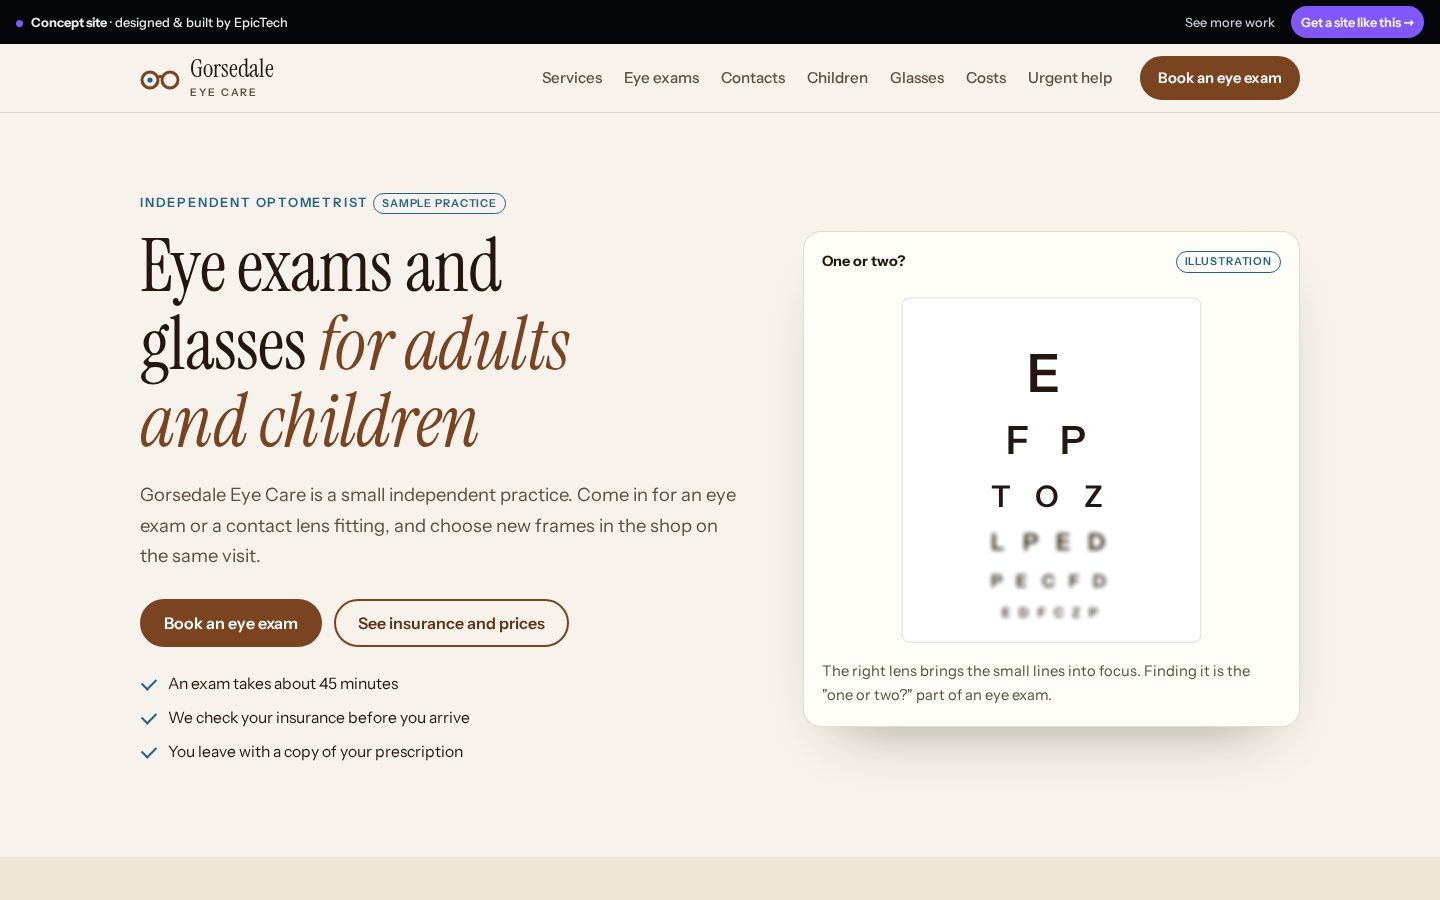Screen dimensions: 1440x900
Task: Click the 'INDEPENDENT OPTOMETRIST' label
Action: coord(254,203)
